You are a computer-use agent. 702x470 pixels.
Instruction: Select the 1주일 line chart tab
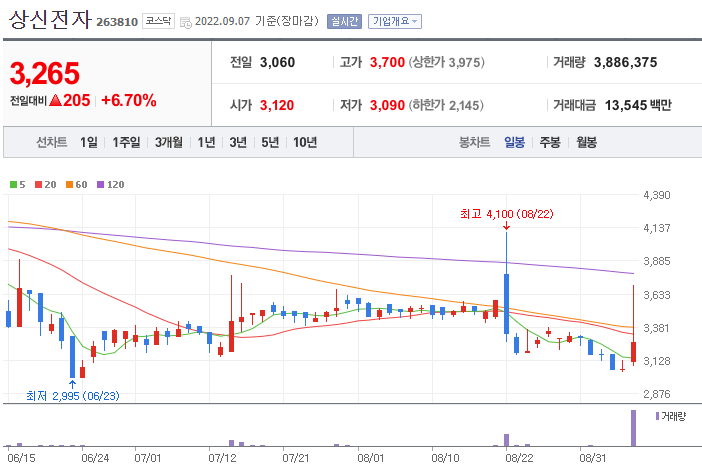click(x=126, y=142)
